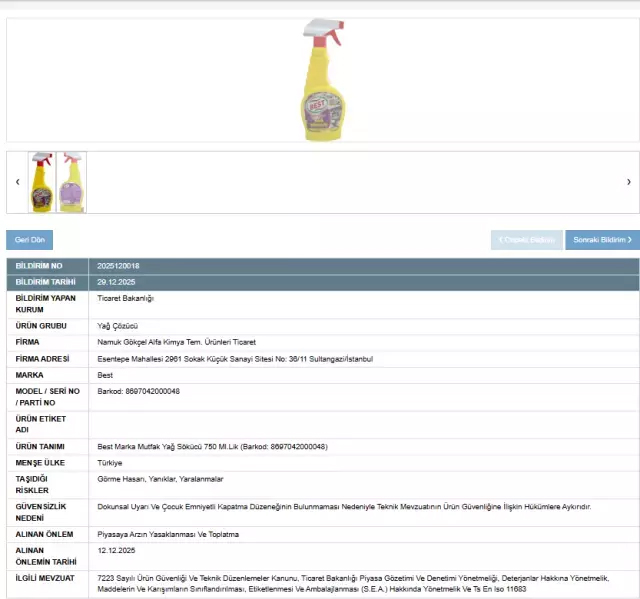Click the measure date 12.12.2025

pos(116,550)
